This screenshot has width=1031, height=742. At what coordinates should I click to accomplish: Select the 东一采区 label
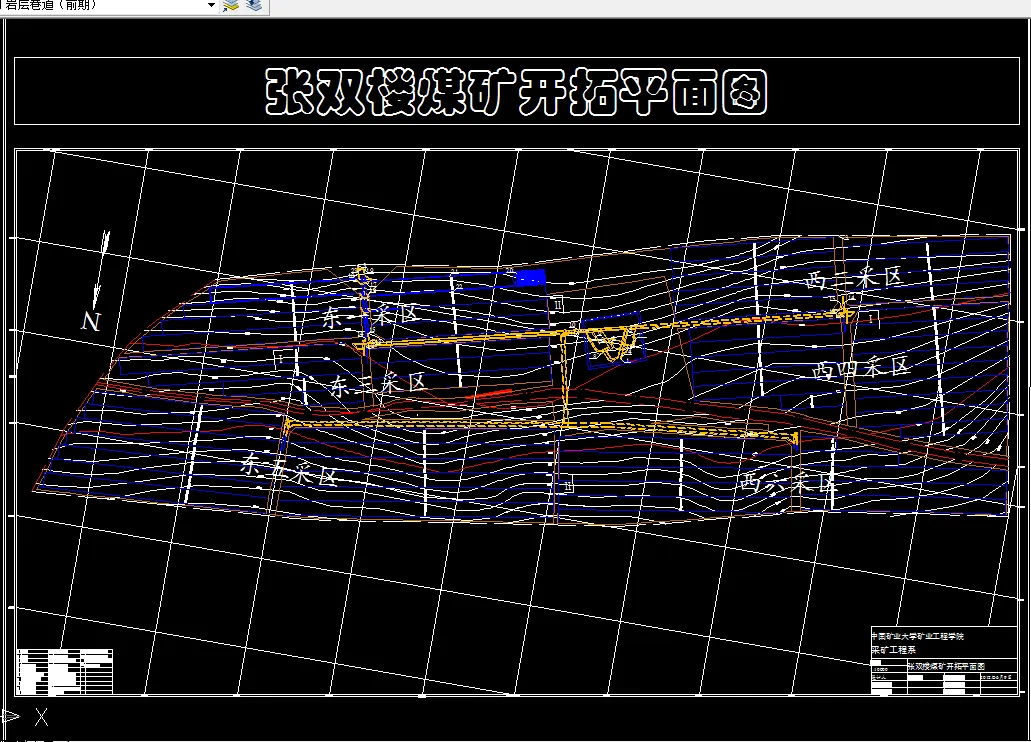click(370, 316)
